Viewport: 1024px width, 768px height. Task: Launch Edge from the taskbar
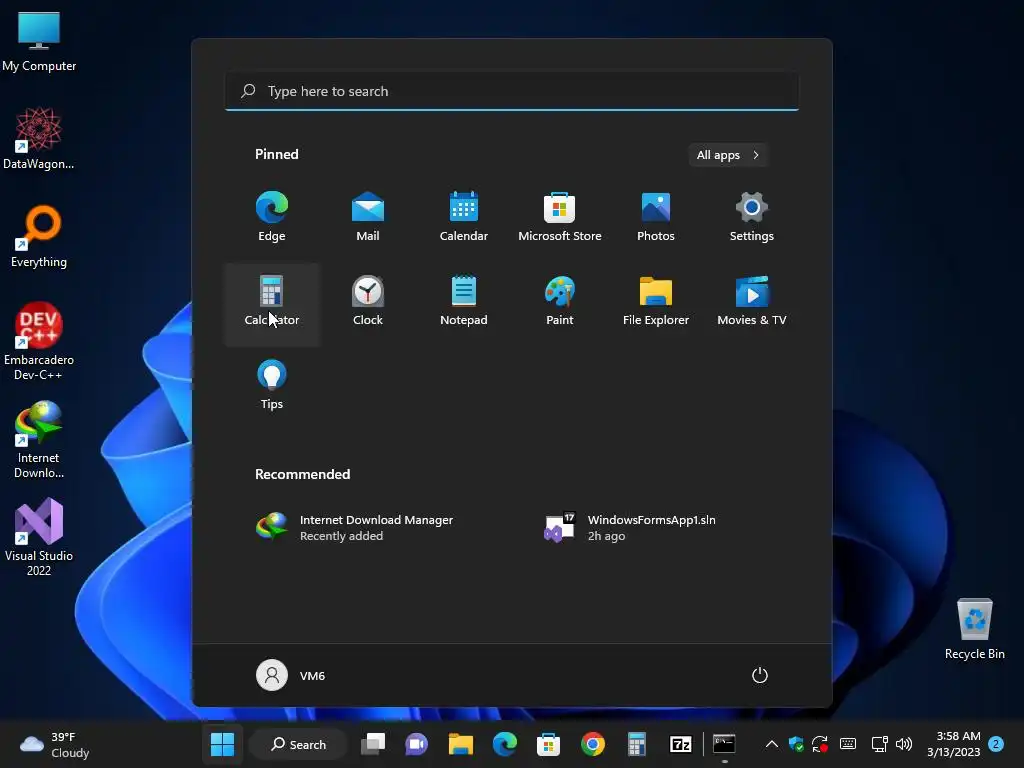click(504, 744)
